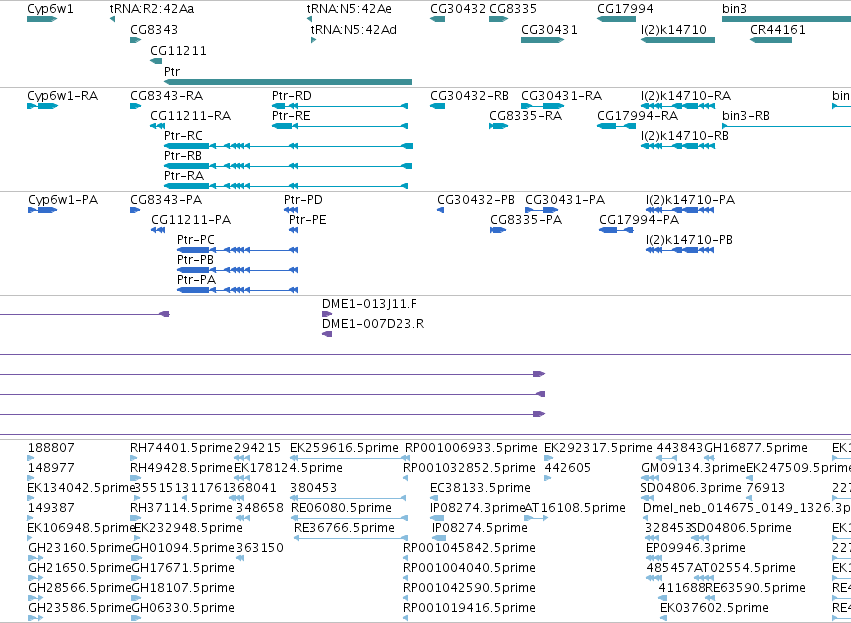Click the bin3-RB transcript label
The height and width of the screenshot is (623, 851).
point(746,116)
